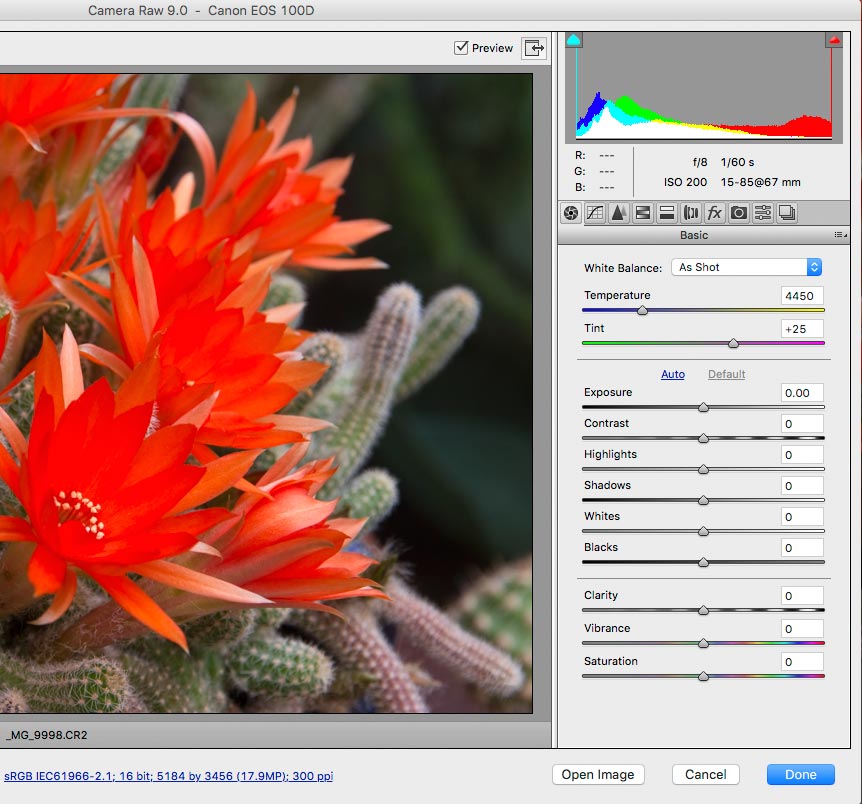This screenshot has width=862, height=804.
Task: Click the Shadows slider handle
Action: 703,500
